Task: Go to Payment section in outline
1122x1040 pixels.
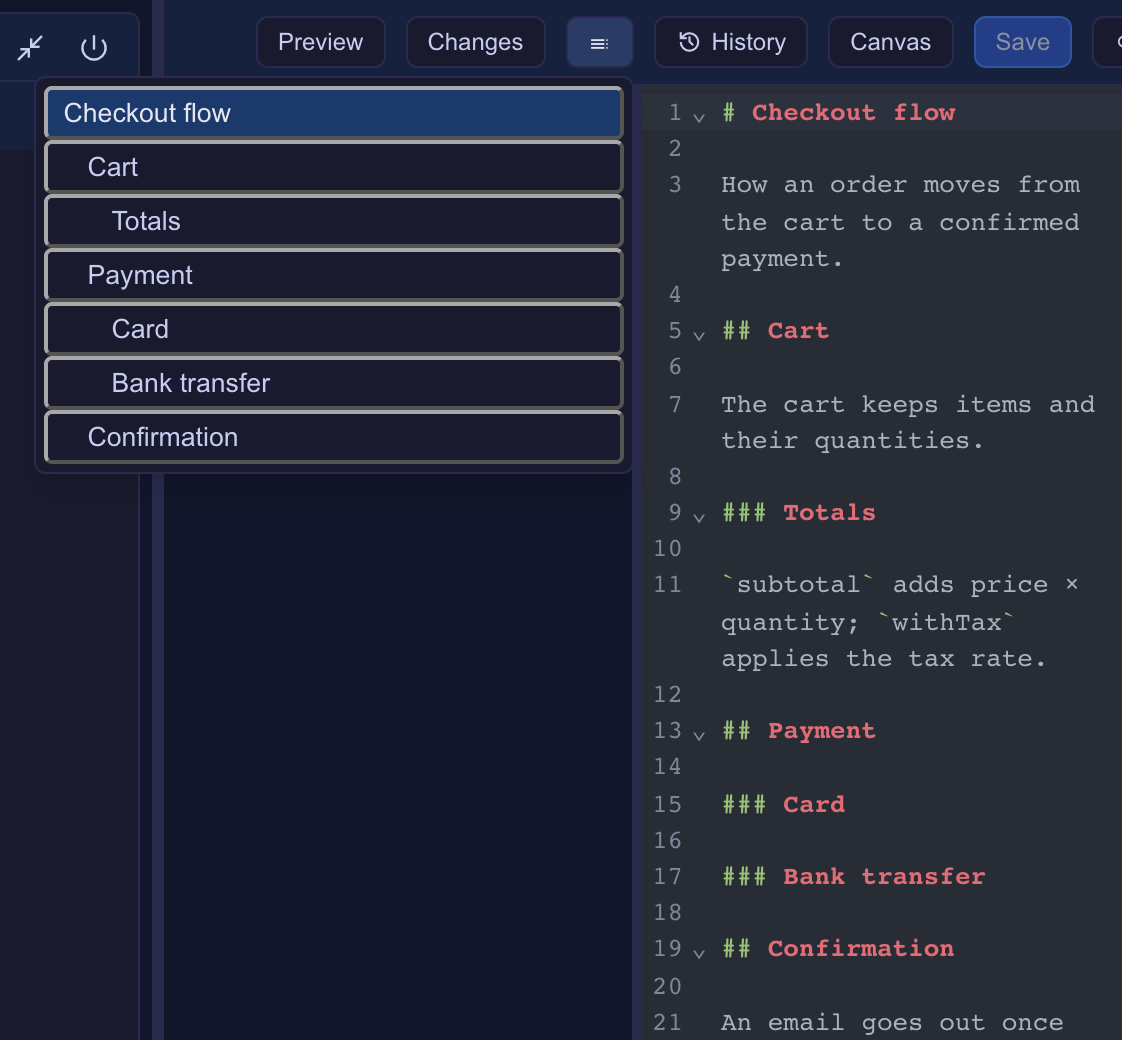Action: click(333, 275)
